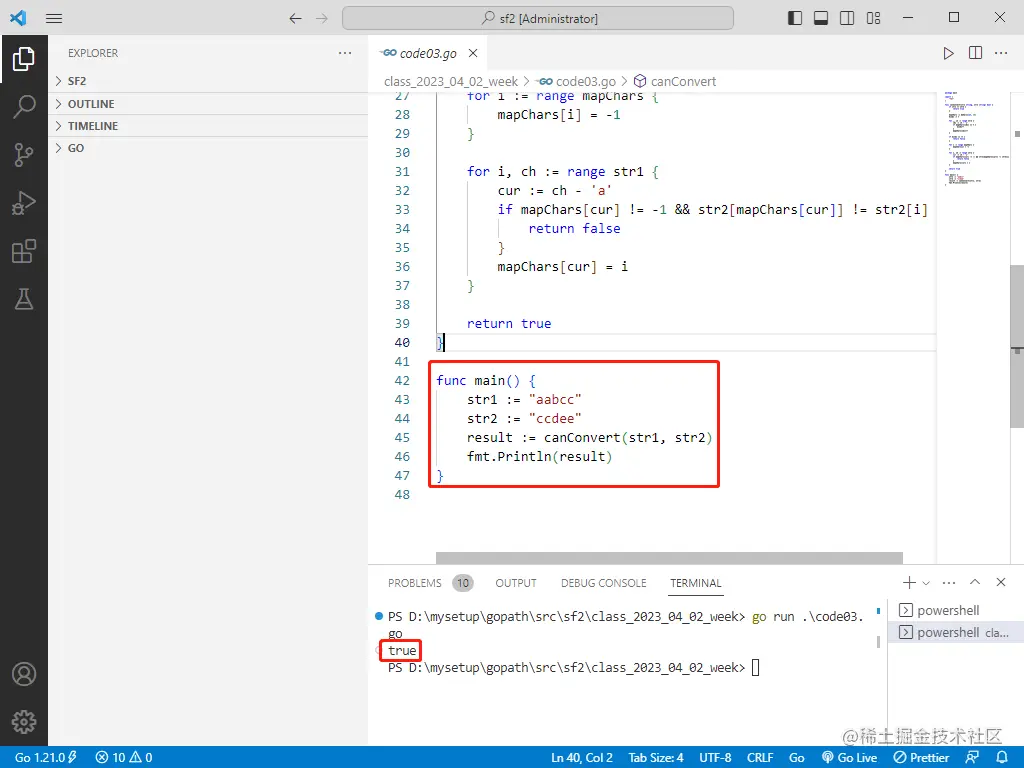The width and height of the screenshot is (1024, 768).
Task: Navigate forward with the right arrow
Action: [x=322, y=18]
